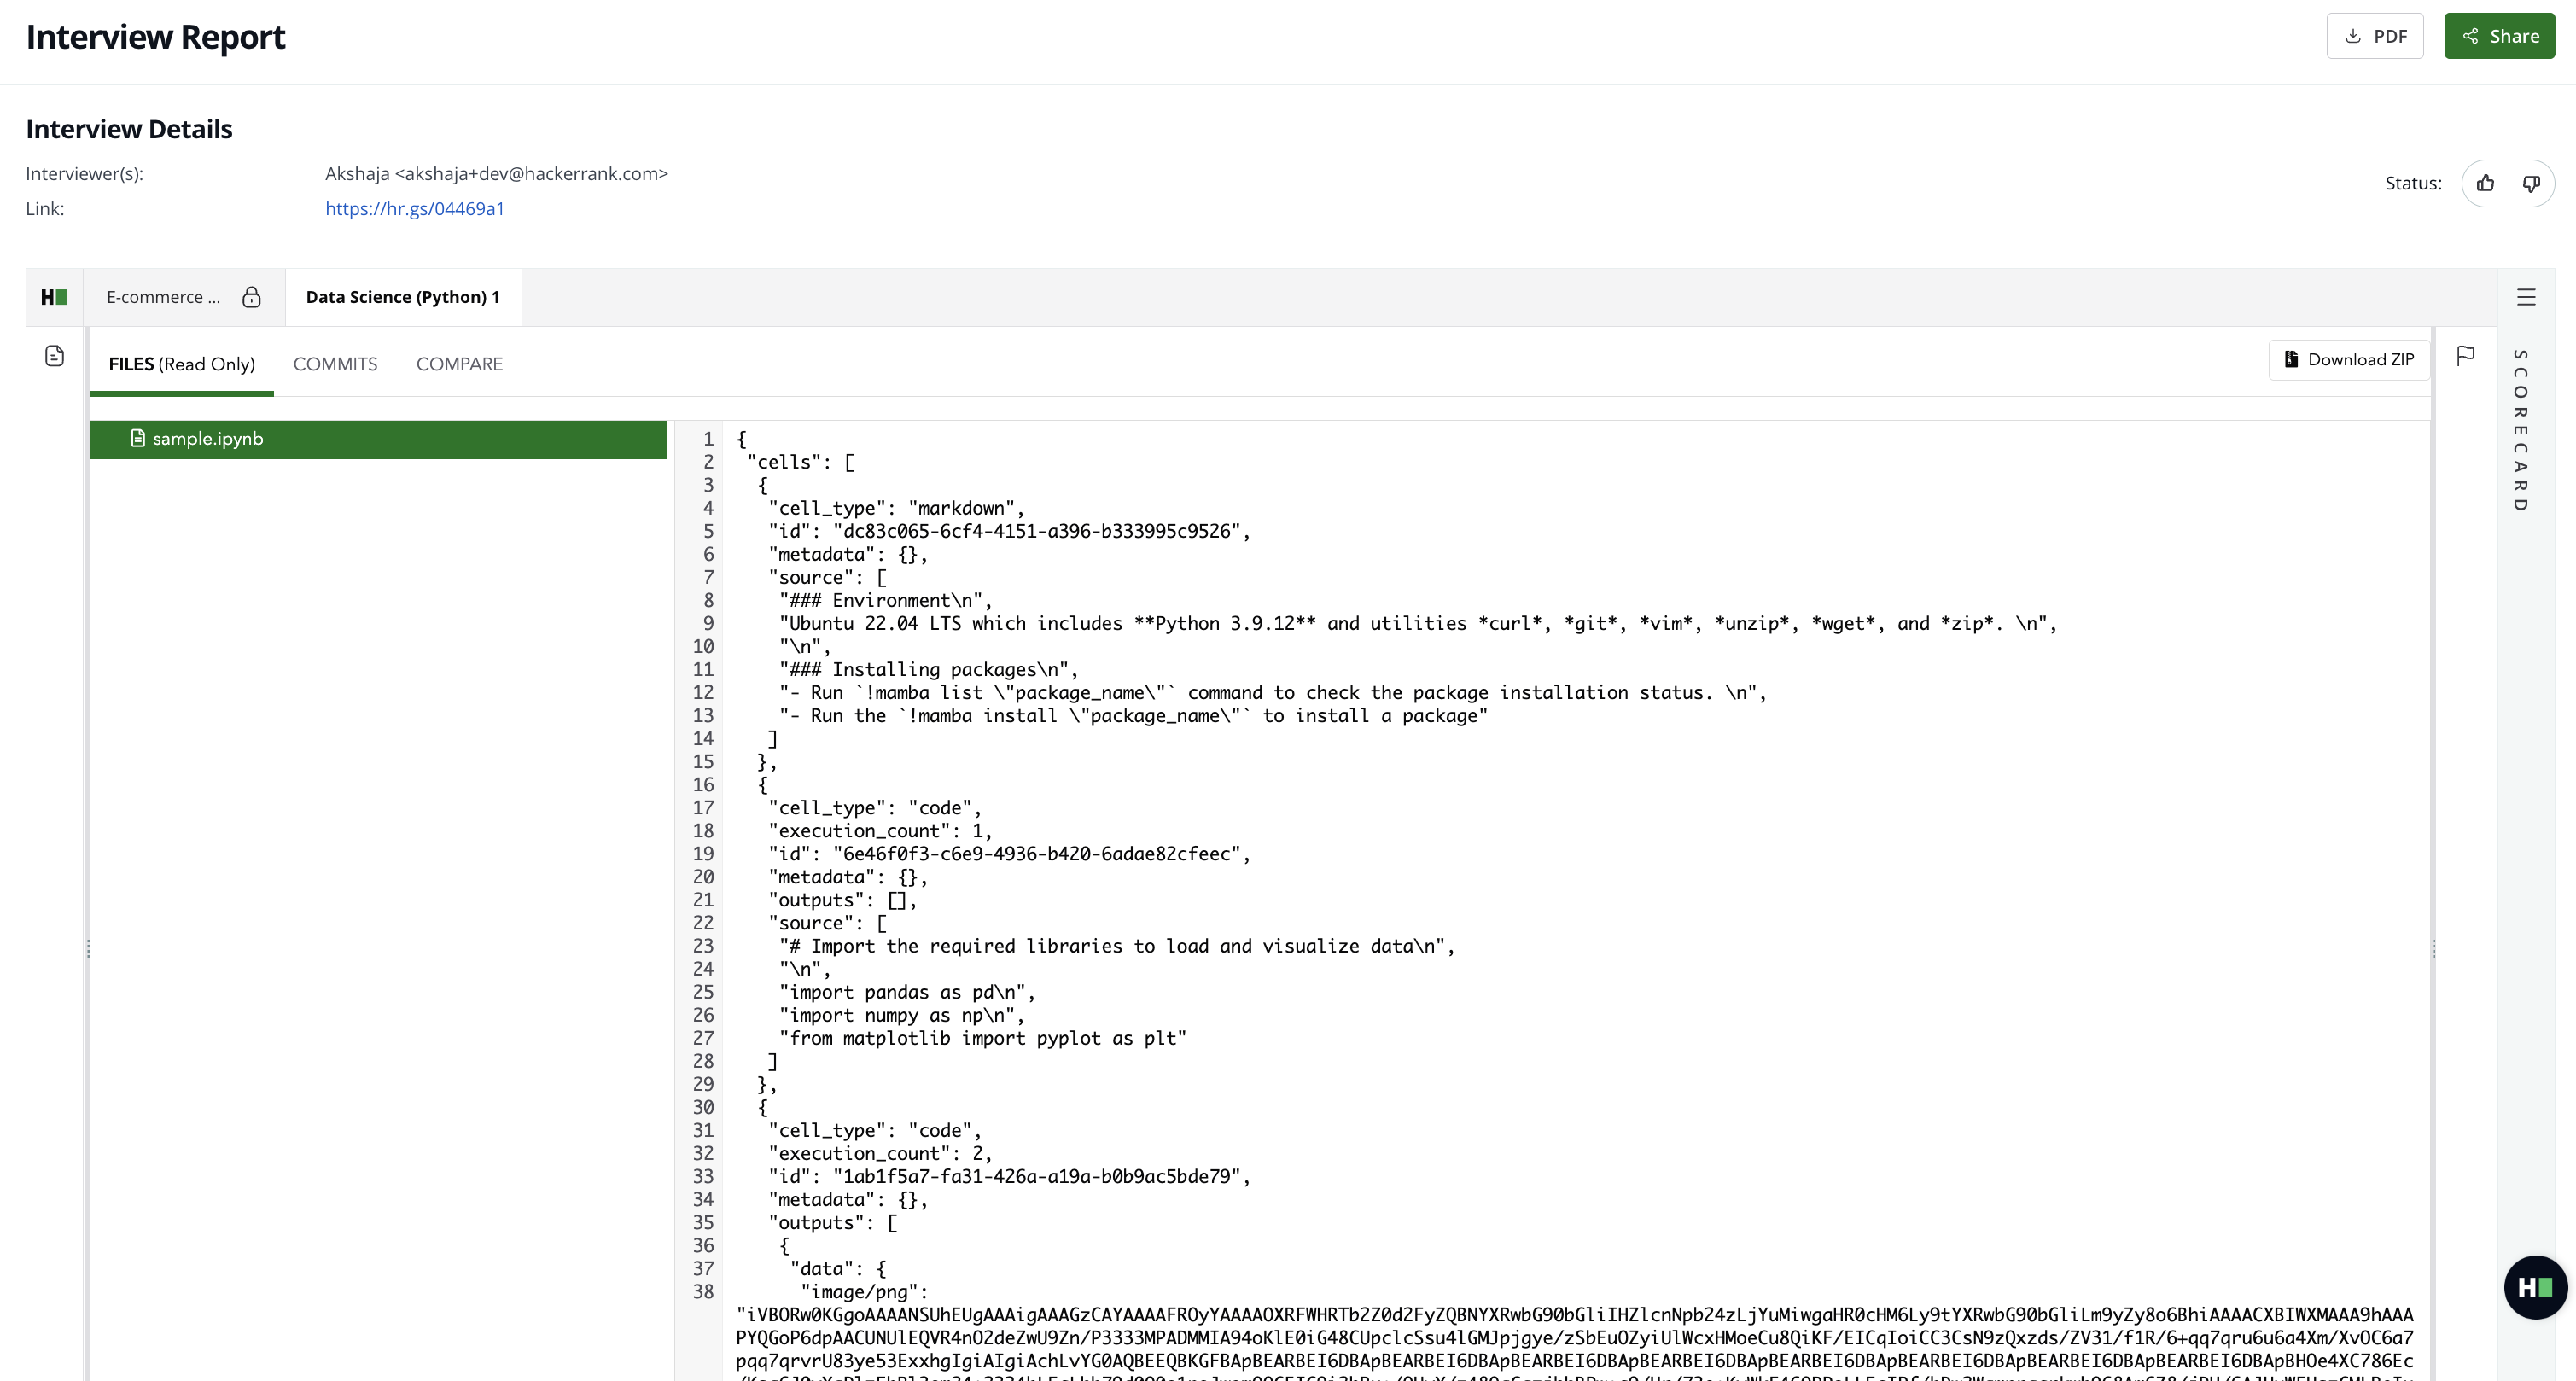This screenshot has width=2576, height=1381.
Task: Open the interview link hr.gs/04469a1
Action: [x=414, y=208]
